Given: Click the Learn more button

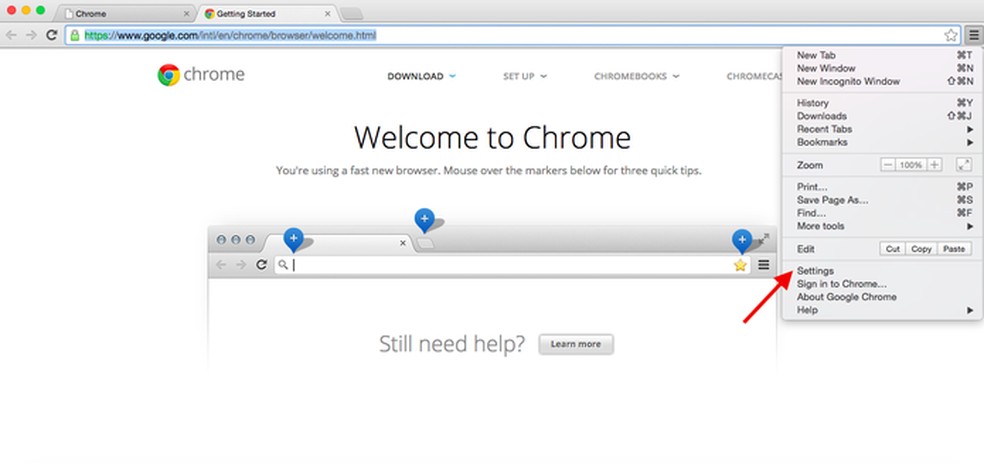Looking at the screenshot, I should click(575, 344).
